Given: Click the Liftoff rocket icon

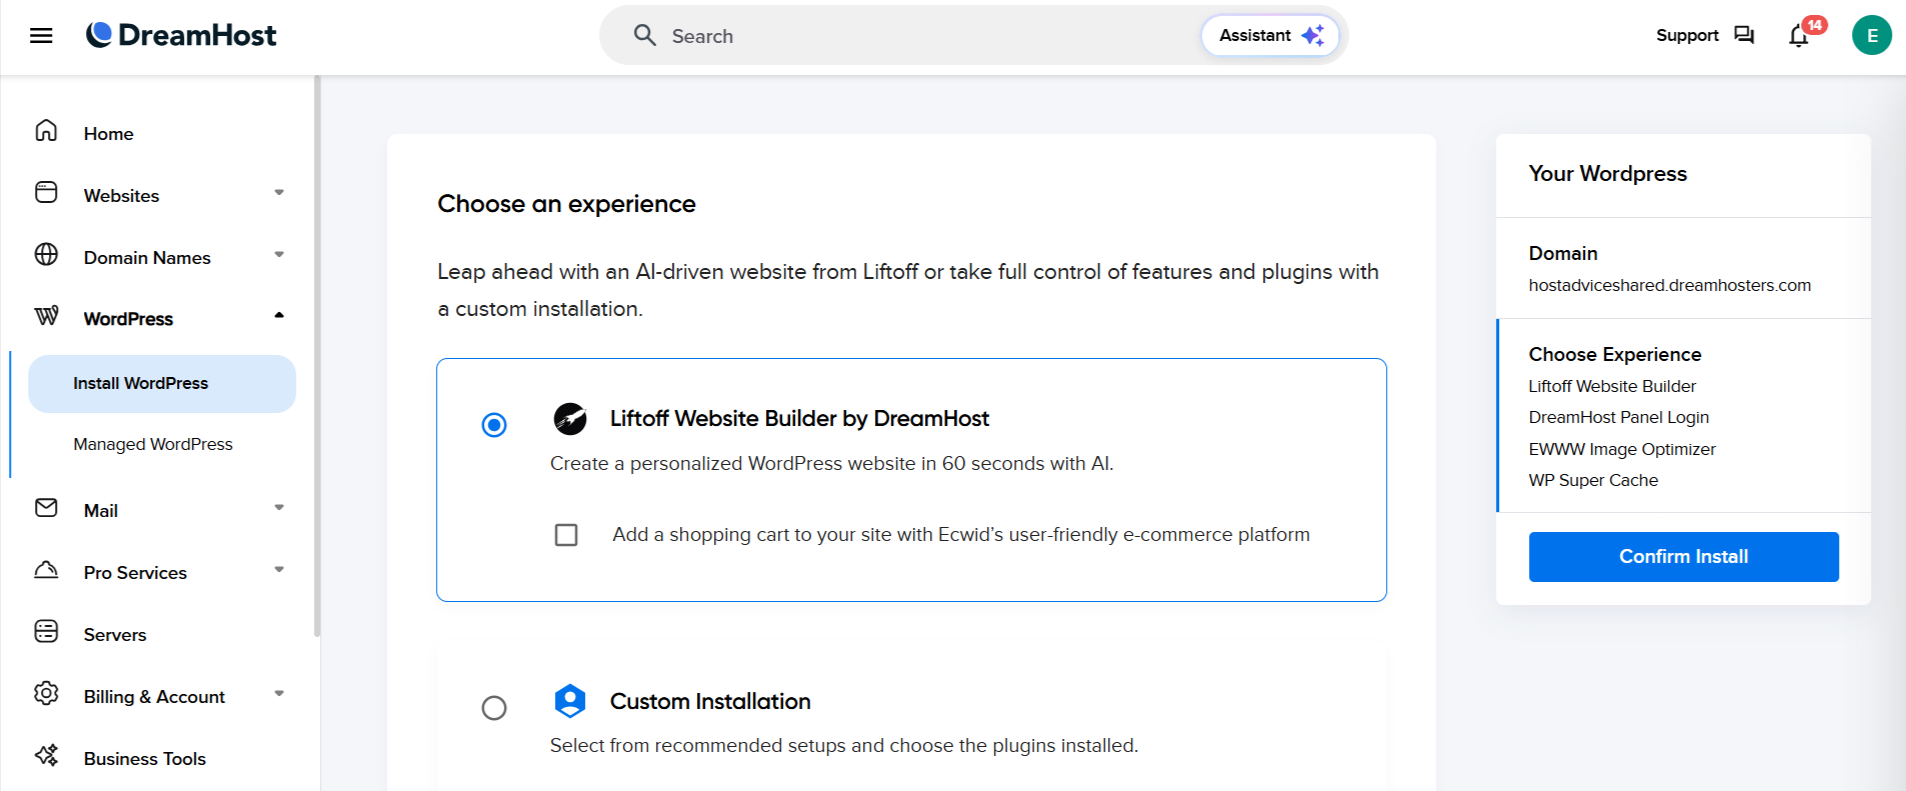Looking at the screenshot, I should 570,418.
